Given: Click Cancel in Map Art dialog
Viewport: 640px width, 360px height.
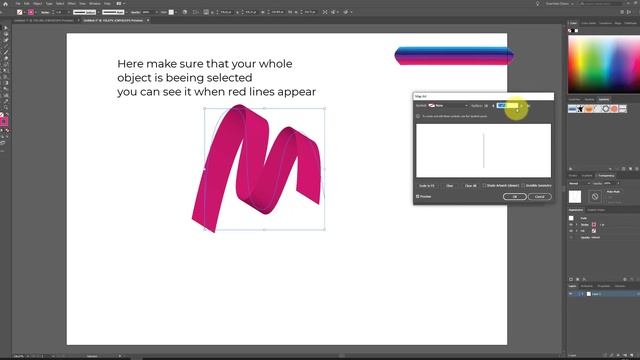Looking at the screenshot, I should click(x=540, y=196).
